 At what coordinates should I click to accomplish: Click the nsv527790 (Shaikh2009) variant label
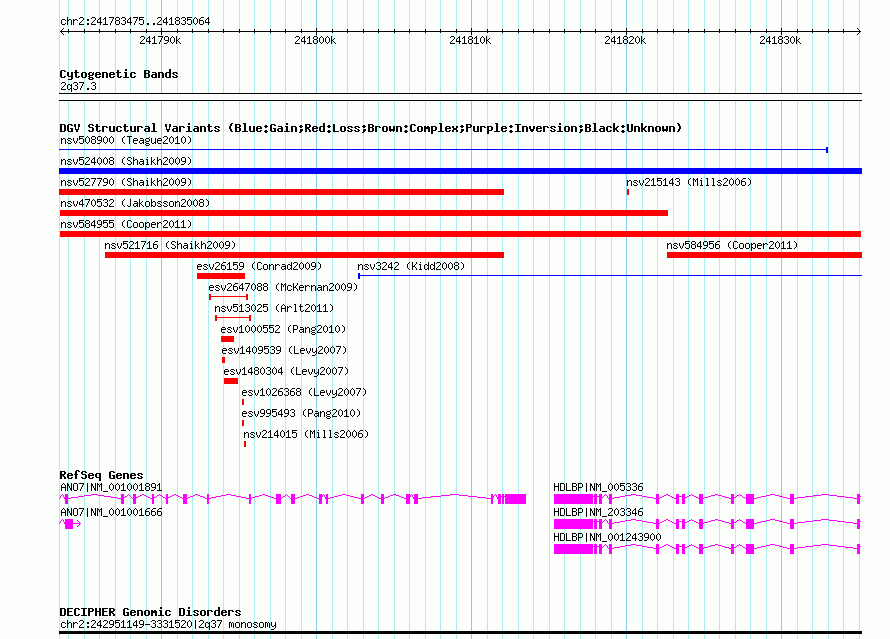[x=126, y=182]
